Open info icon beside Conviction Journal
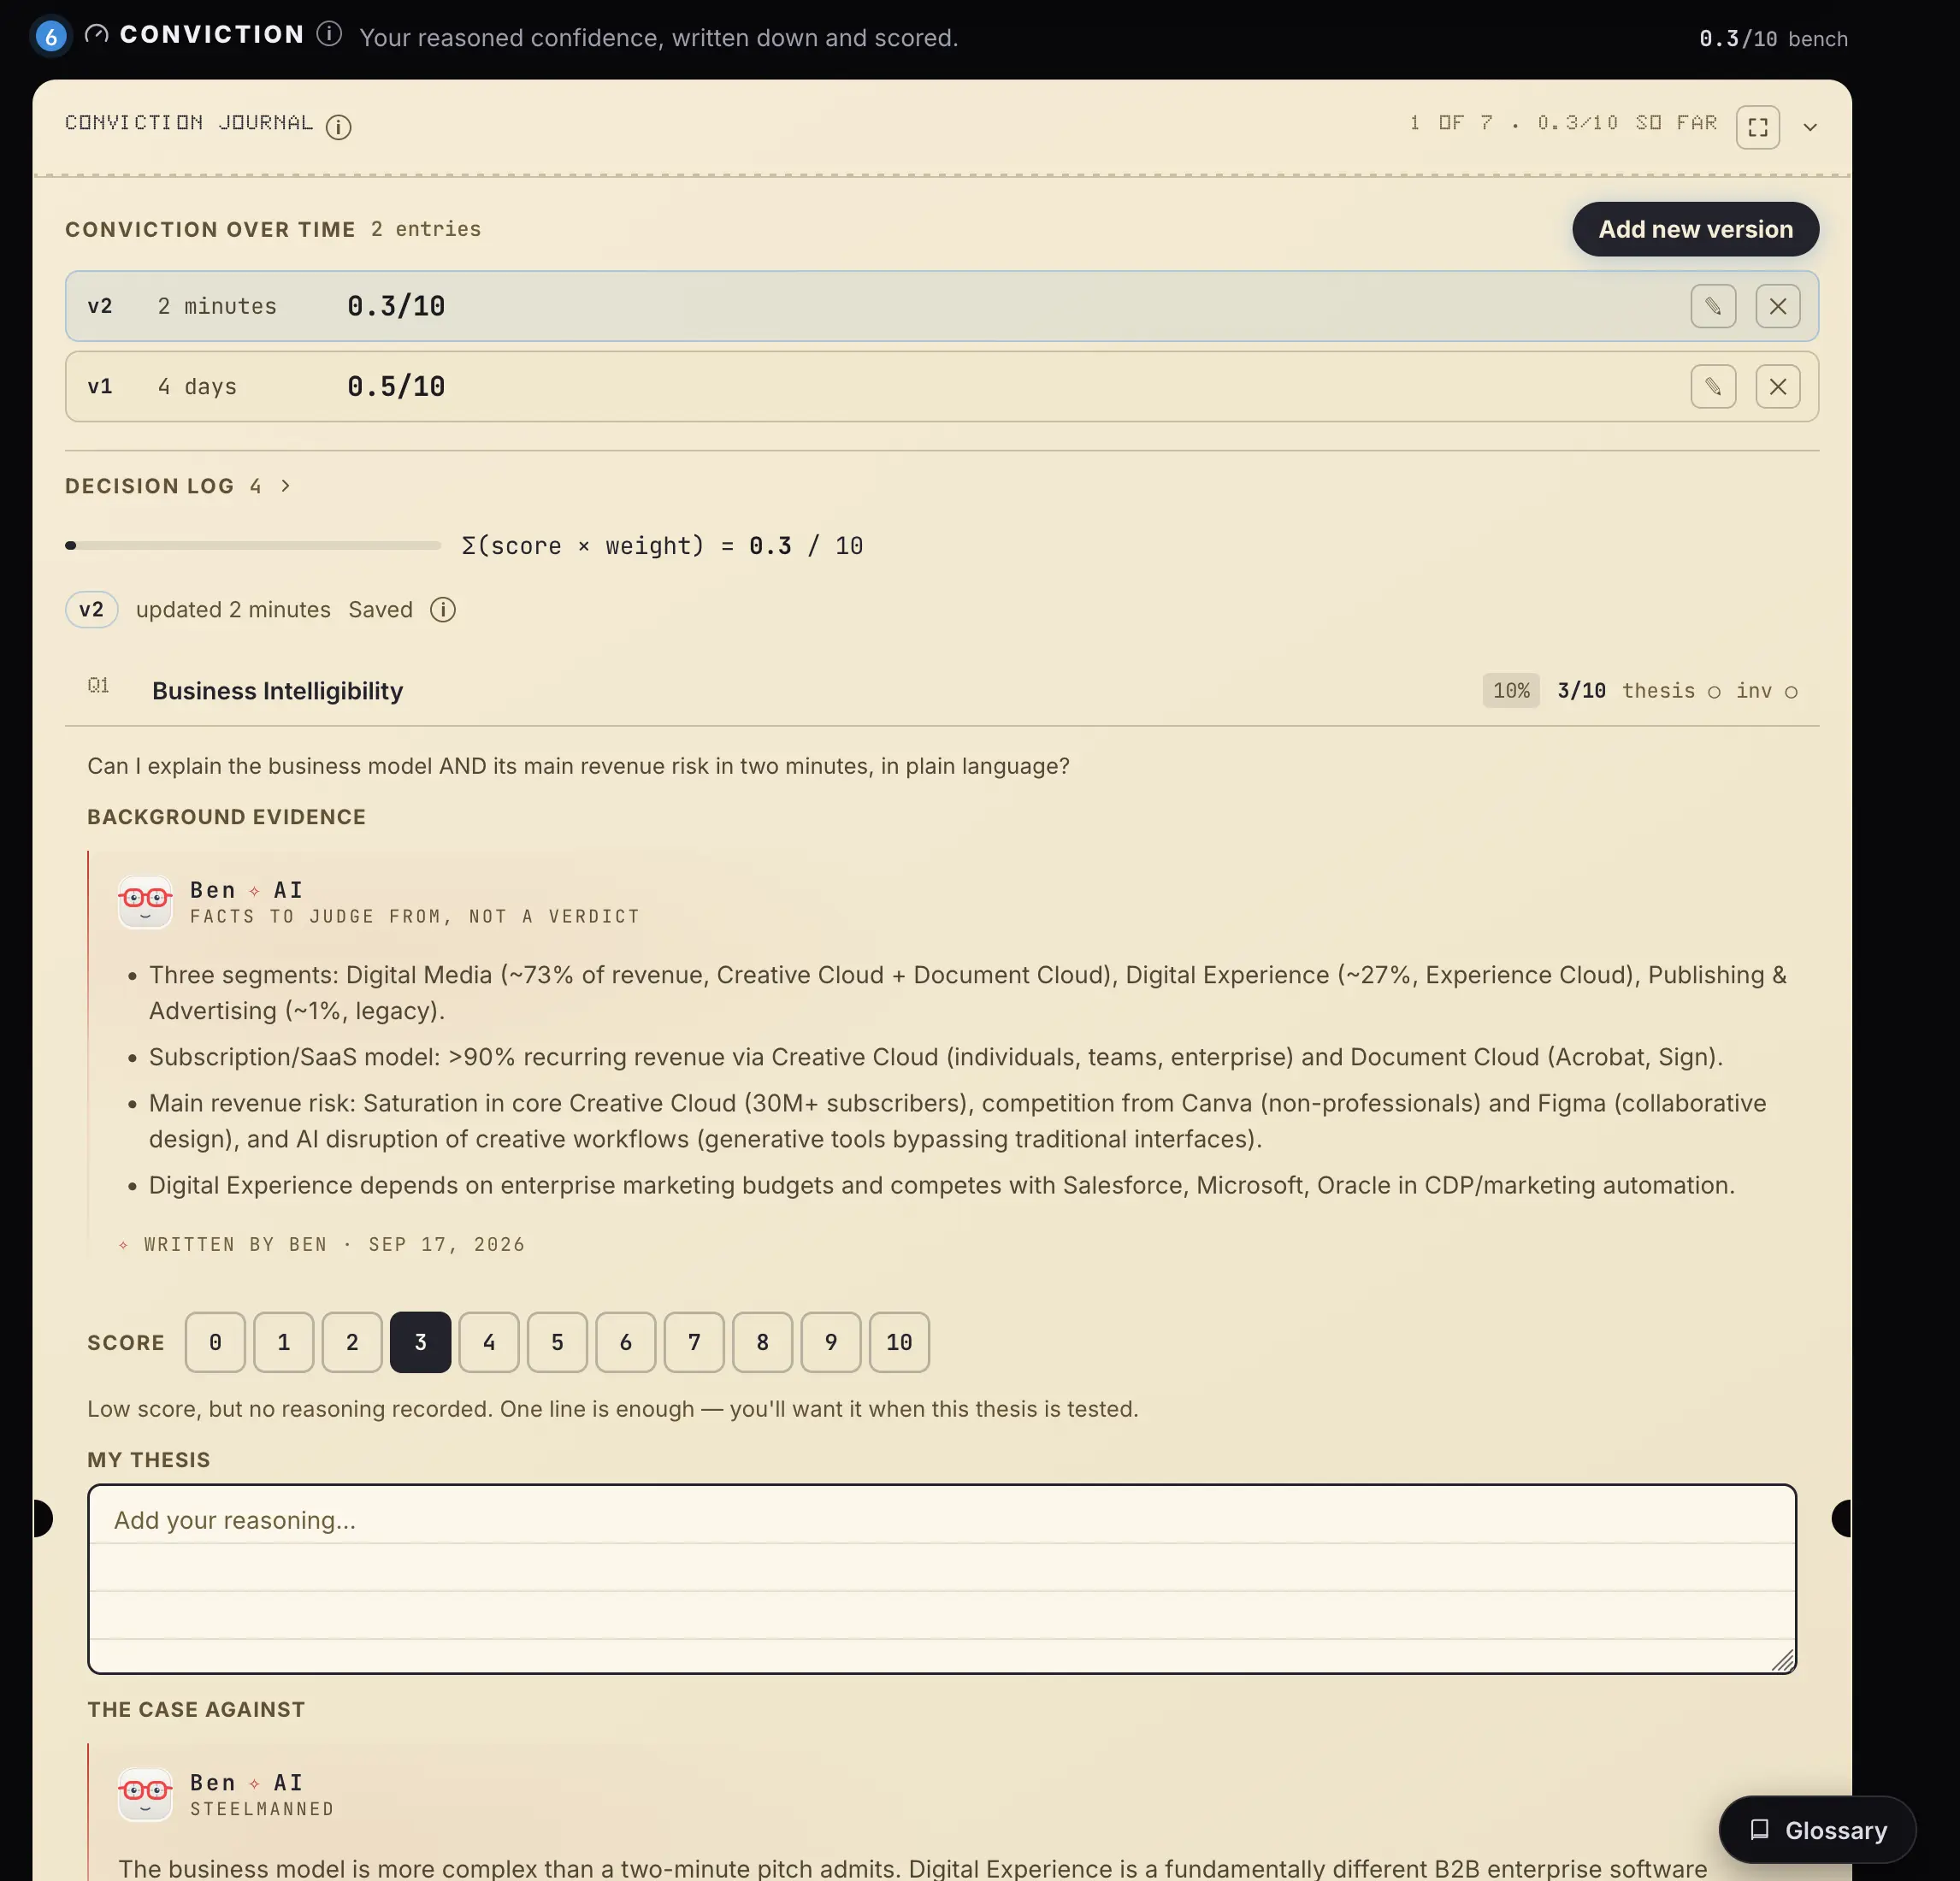1960x1881 pixels. 339,127
